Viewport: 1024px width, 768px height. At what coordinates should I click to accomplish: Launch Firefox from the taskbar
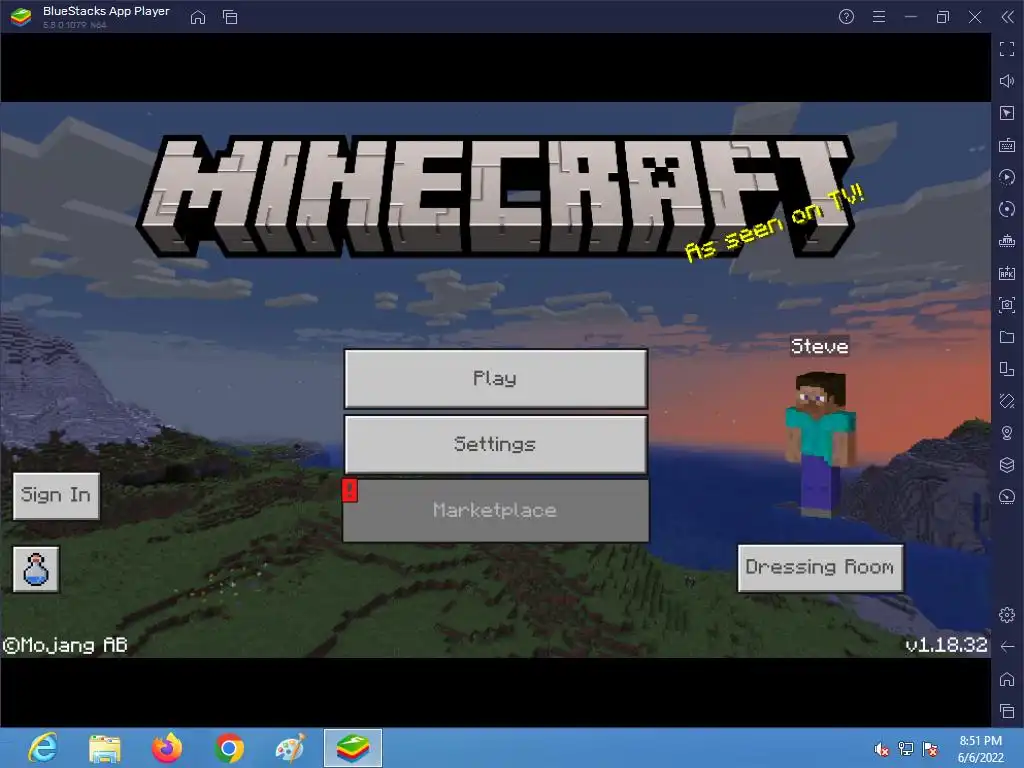click(167, 748)
